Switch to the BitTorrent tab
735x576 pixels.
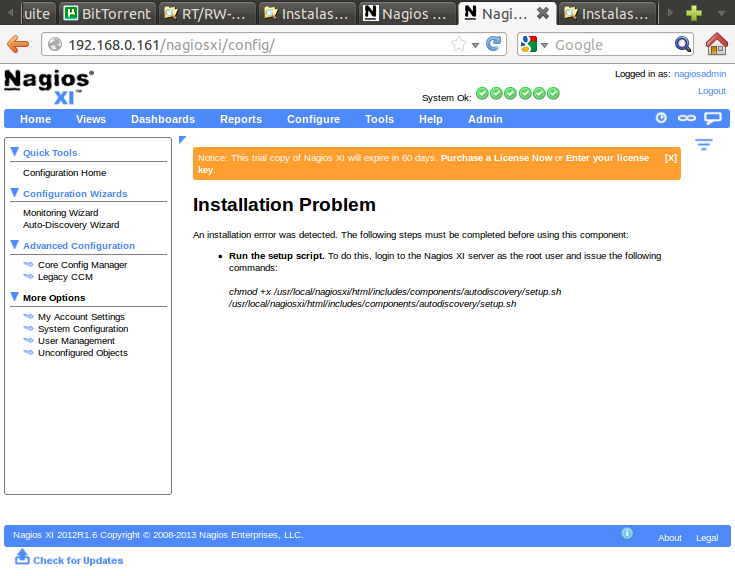tap(108, 13)
